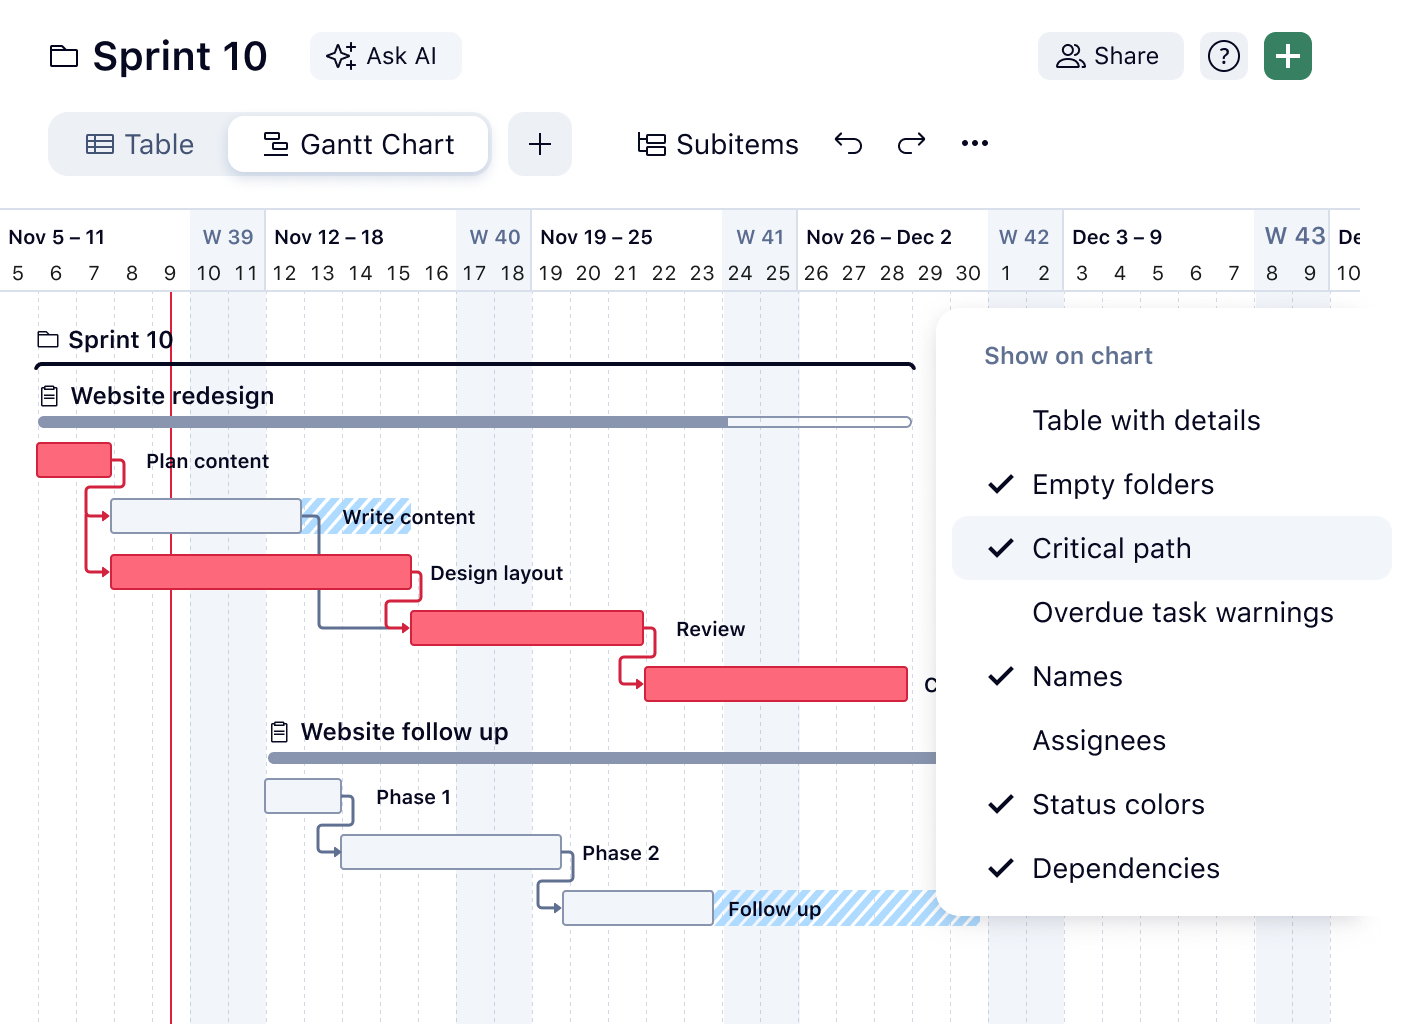Select the Write content task bar
Screen dimensions: 1408x1024
point(206,516)
